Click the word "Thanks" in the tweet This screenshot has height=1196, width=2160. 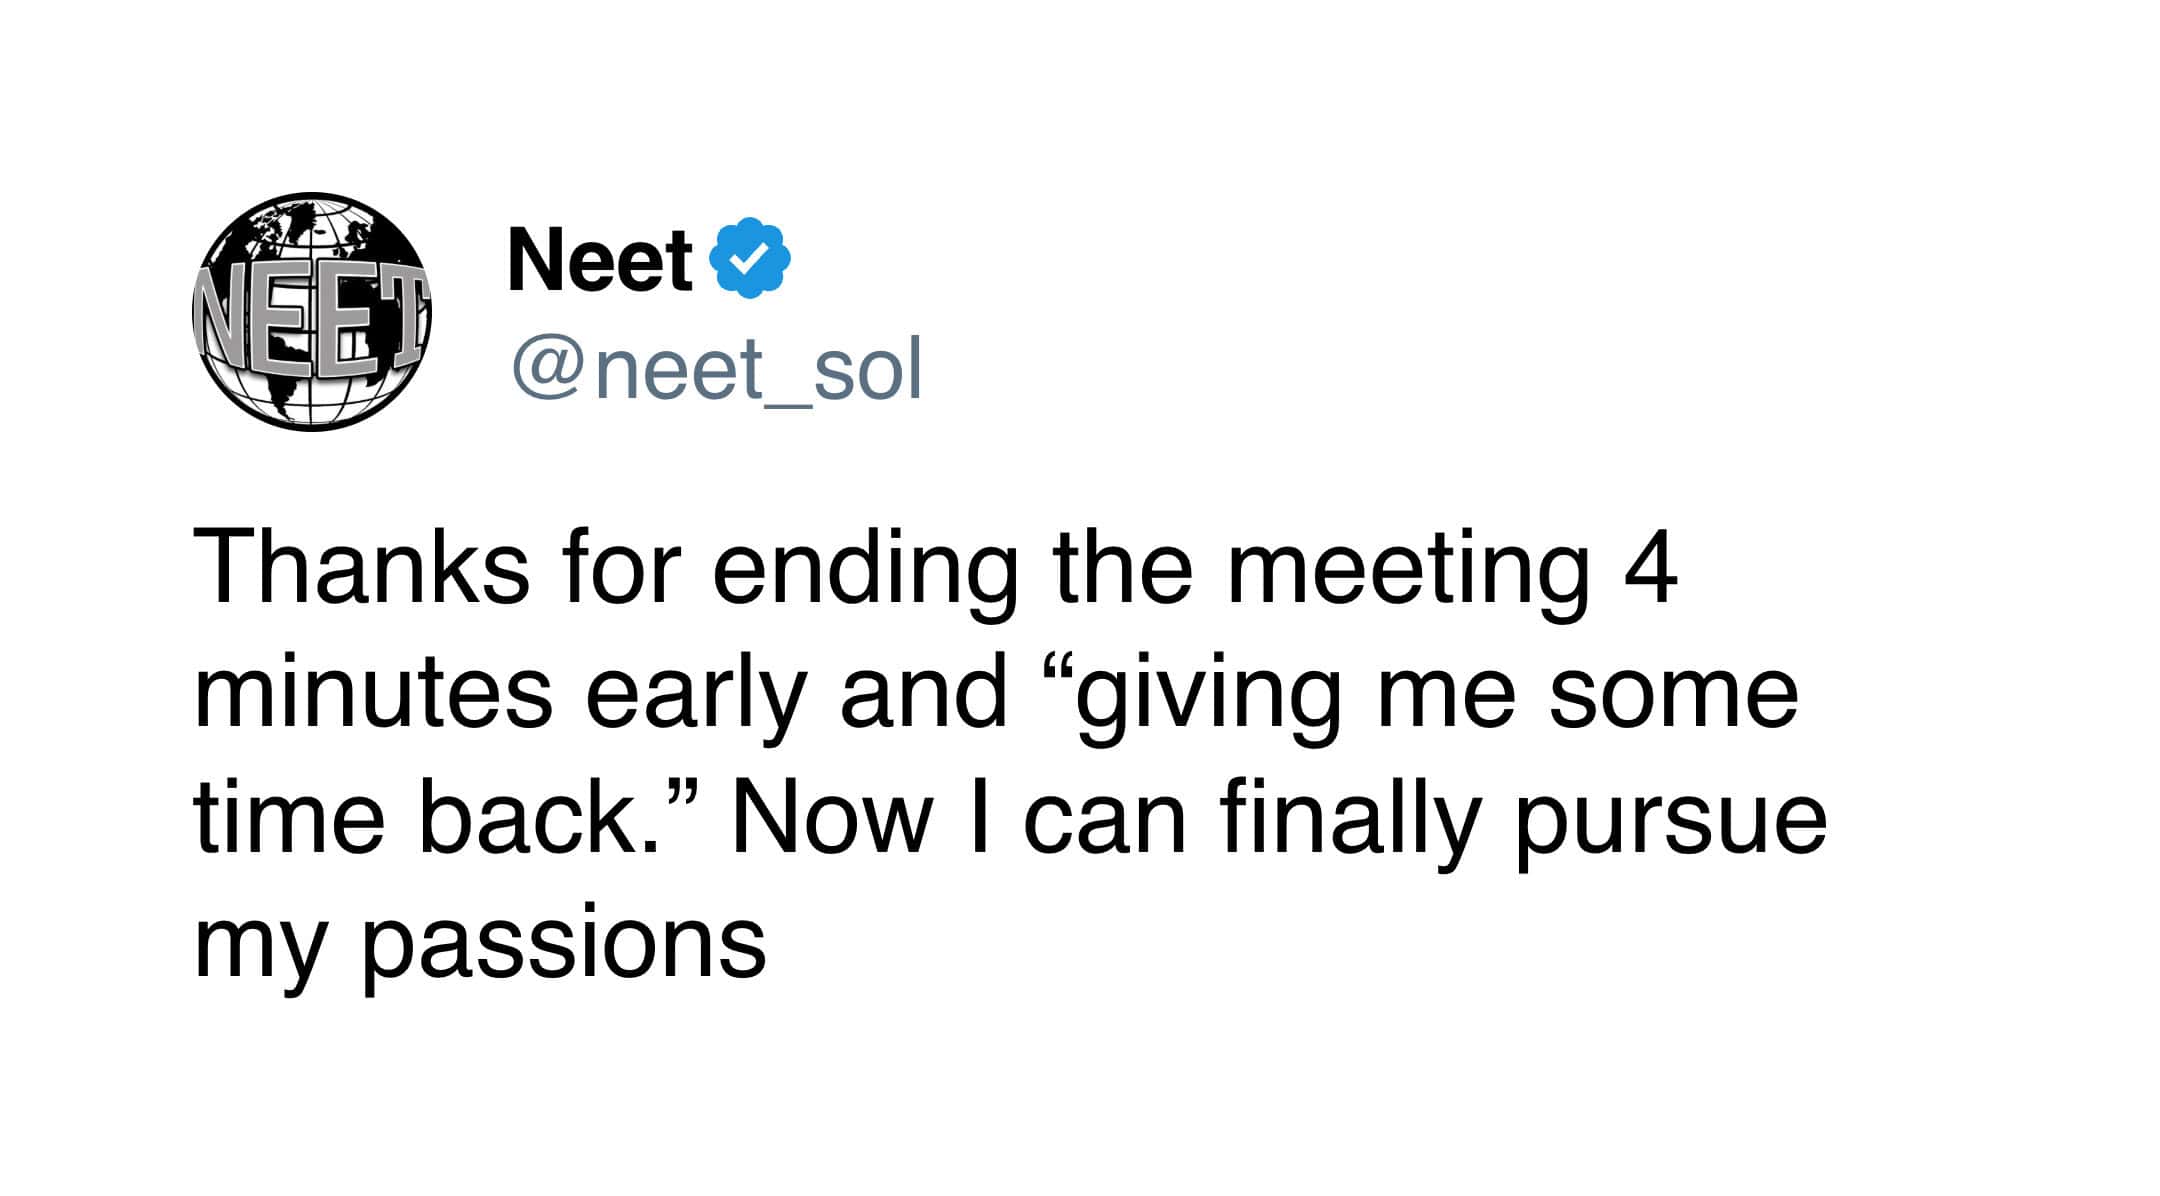click(361, 568)
